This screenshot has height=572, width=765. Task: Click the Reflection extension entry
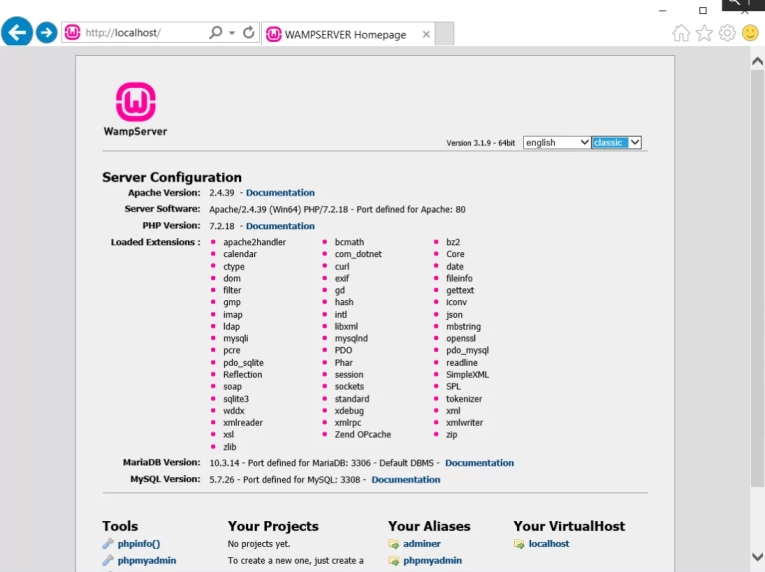coord(242,374)
